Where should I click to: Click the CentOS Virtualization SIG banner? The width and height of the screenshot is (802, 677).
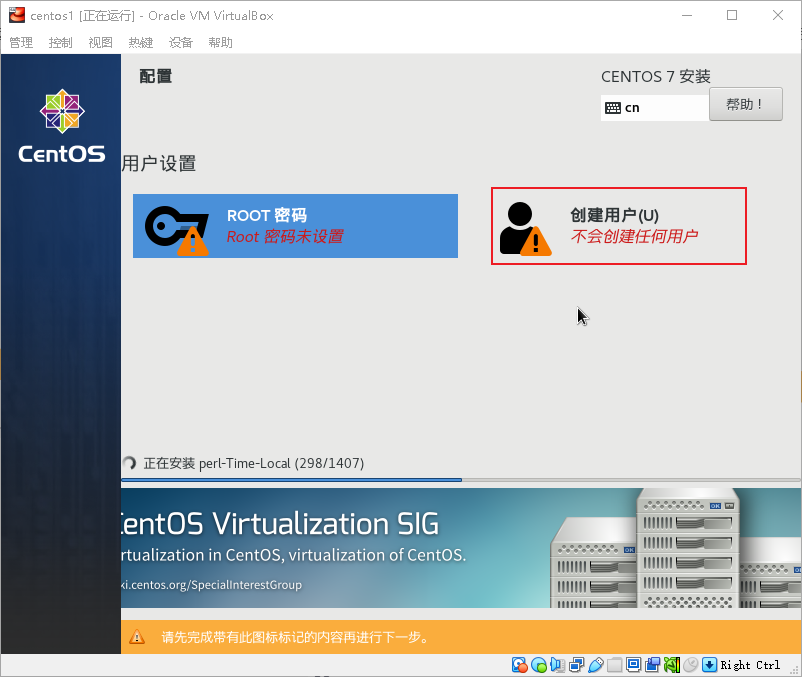(x=461, y=548)
